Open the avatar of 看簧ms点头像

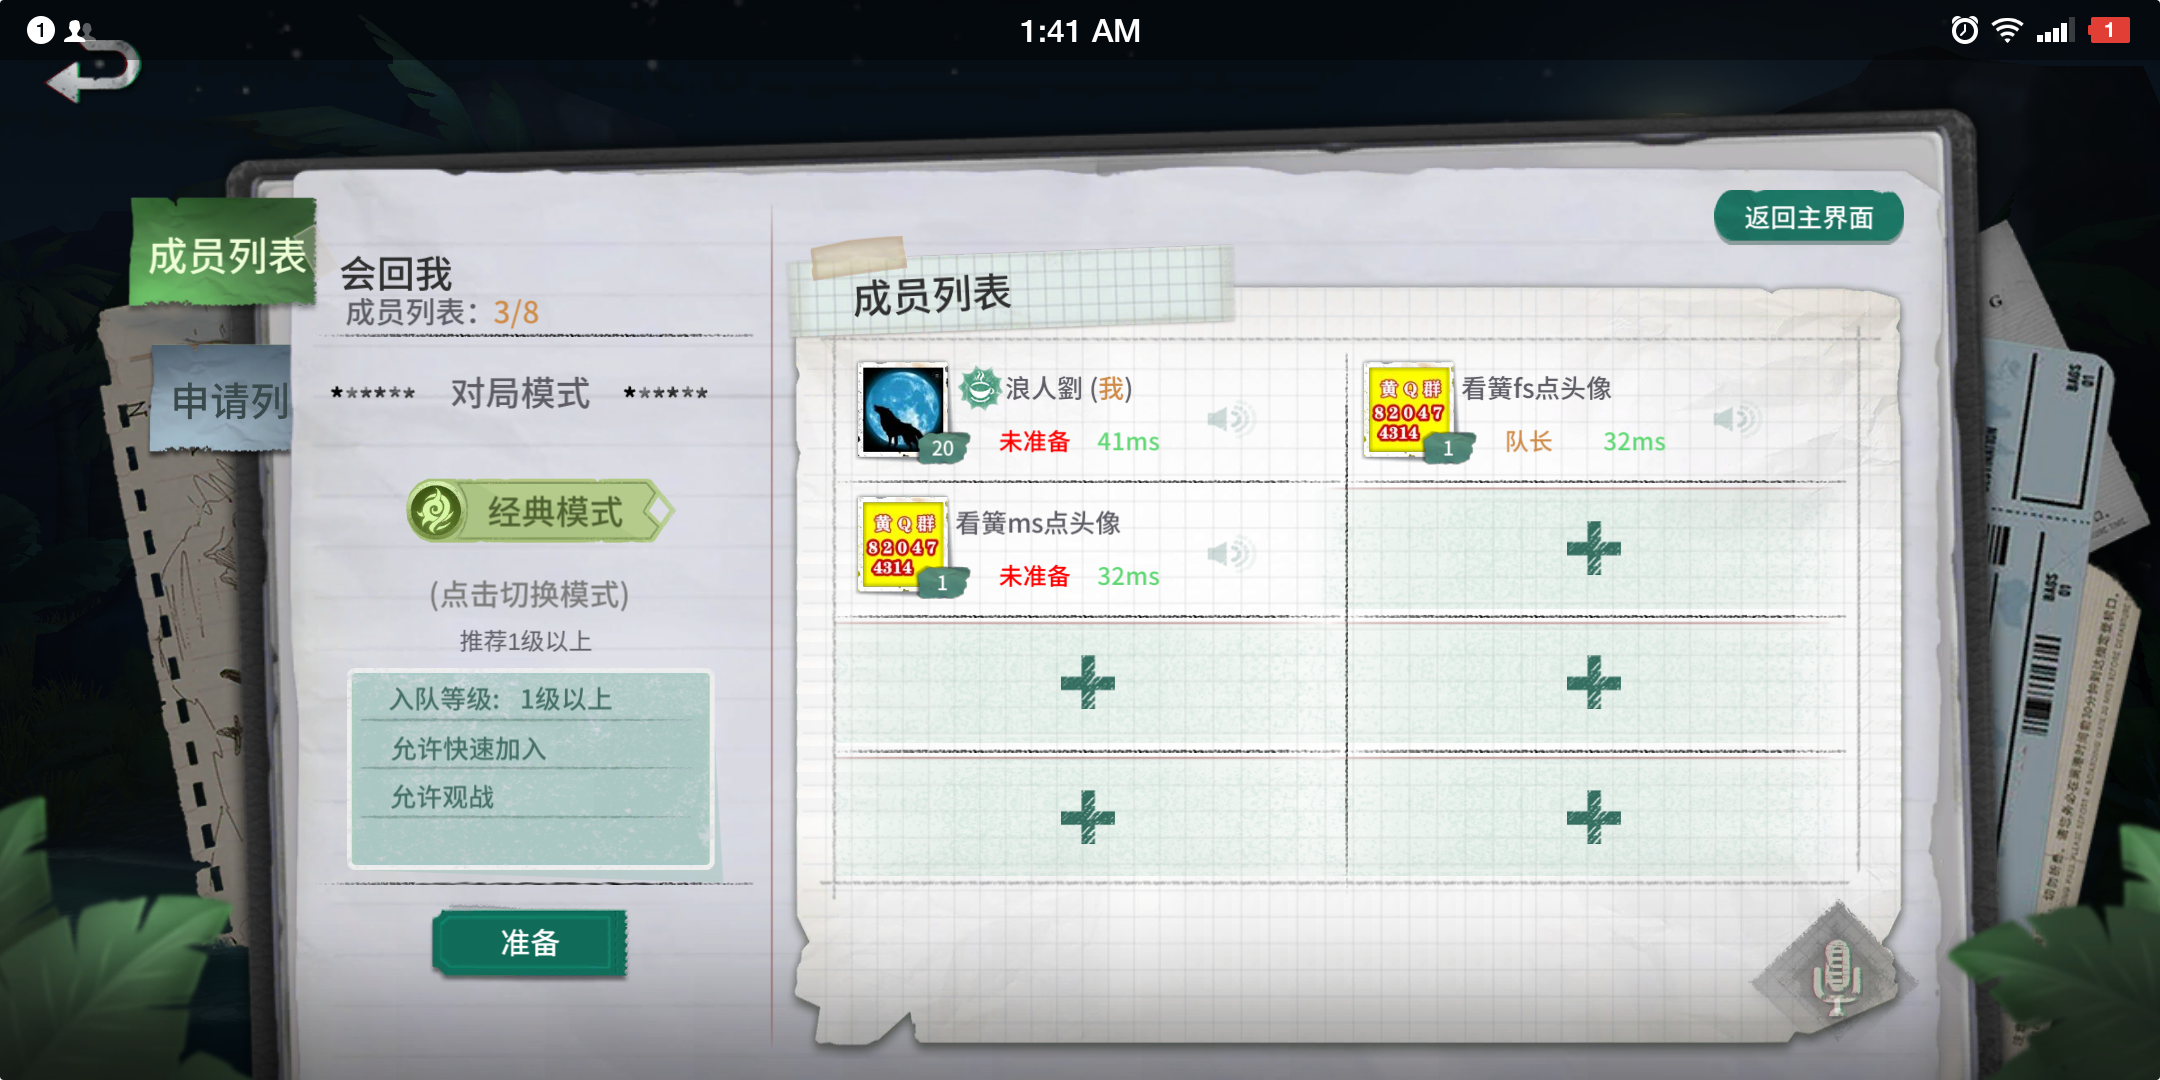click(x=902, y=544)
